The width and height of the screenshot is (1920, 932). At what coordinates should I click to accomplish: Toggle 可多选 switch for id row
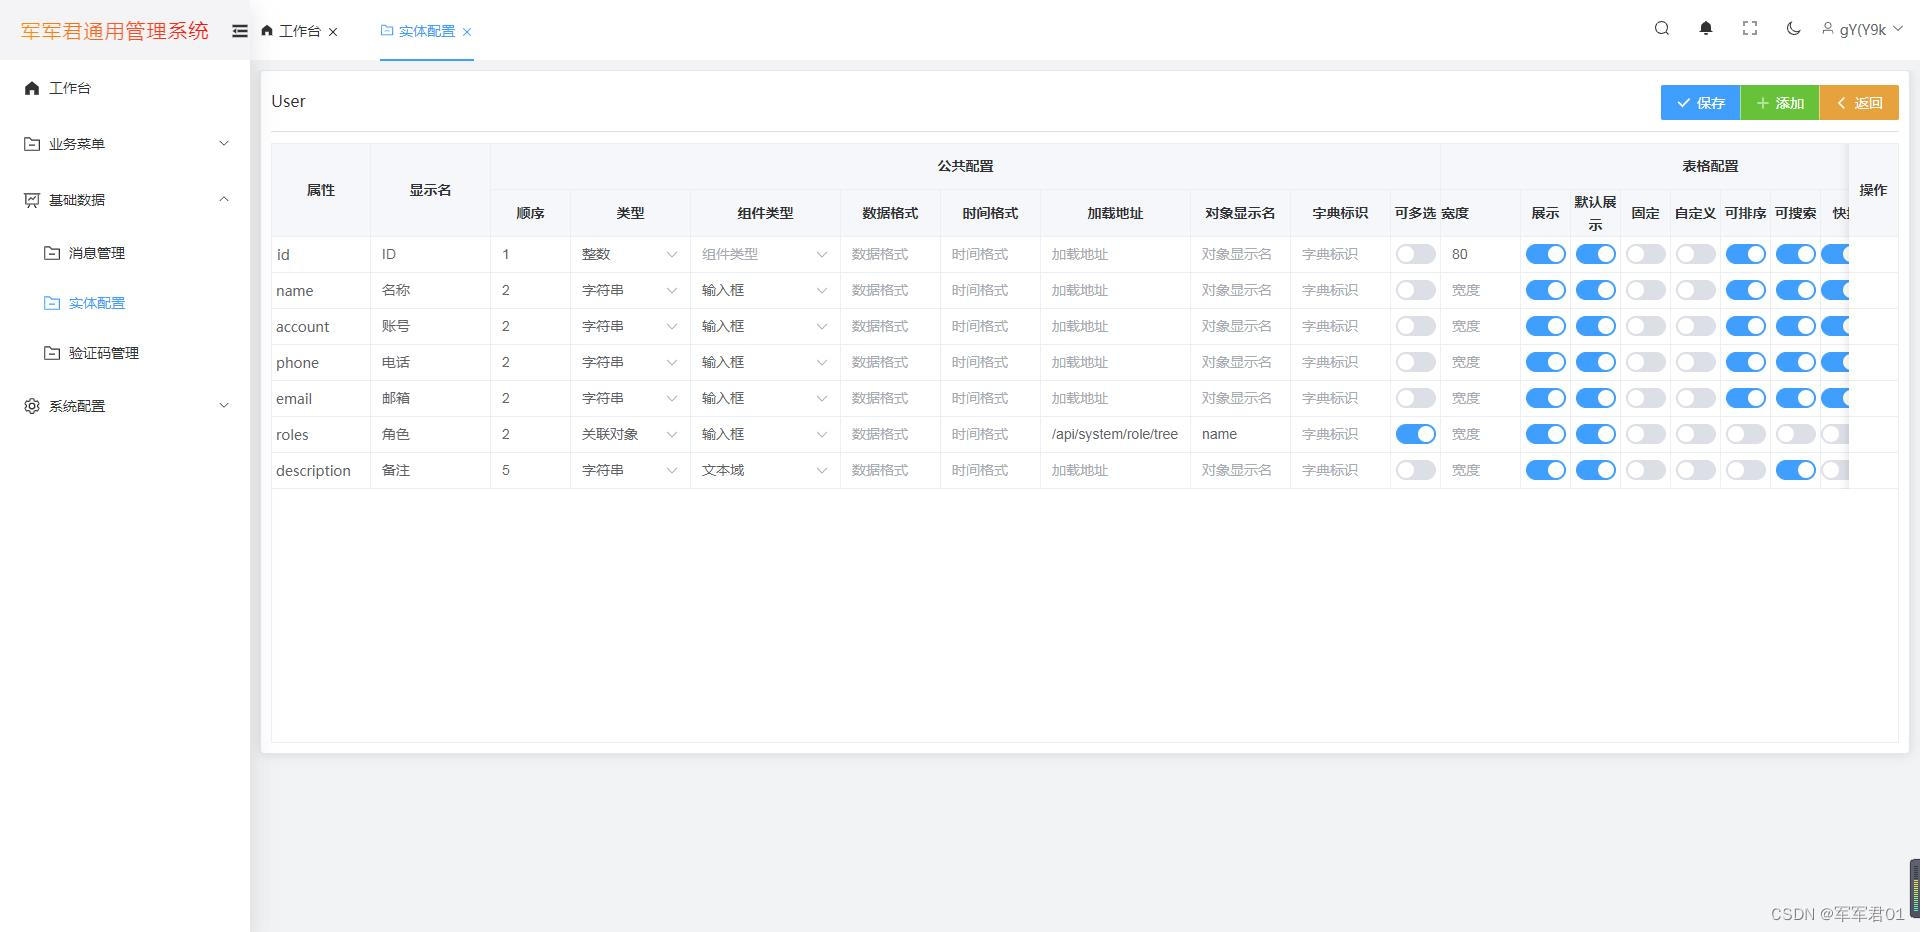[1415, 254]
